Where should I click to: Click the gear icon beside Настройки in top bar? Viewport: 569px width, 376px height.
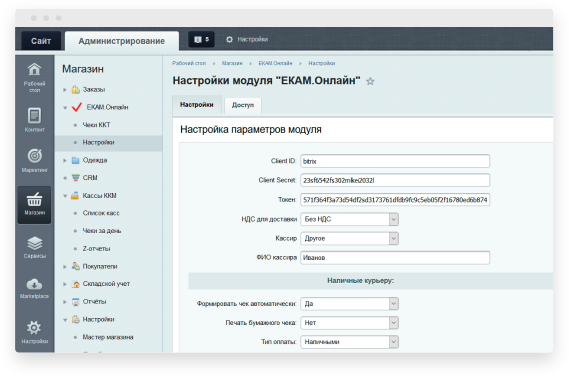(229, 39)
